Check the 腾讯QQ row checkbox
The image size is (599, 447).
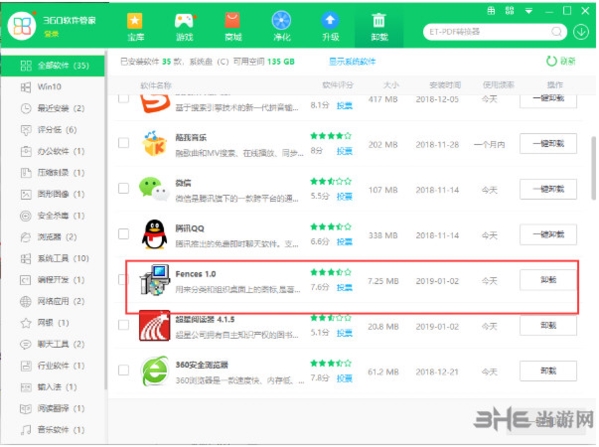pyautogui.click(x=123, y=234)
